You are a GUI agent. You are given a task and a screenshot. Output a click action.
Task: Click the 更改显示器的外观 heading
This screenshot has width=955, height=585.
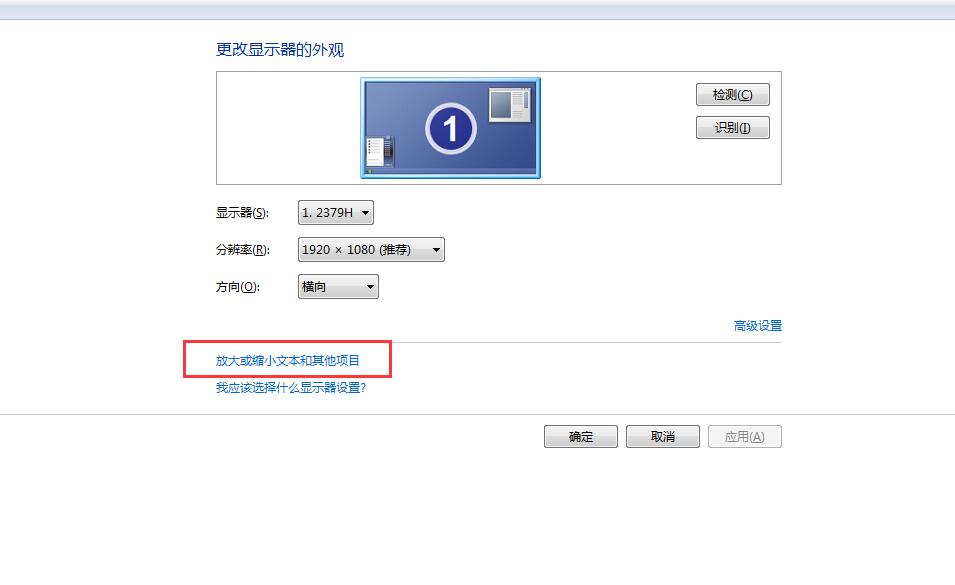280,50
